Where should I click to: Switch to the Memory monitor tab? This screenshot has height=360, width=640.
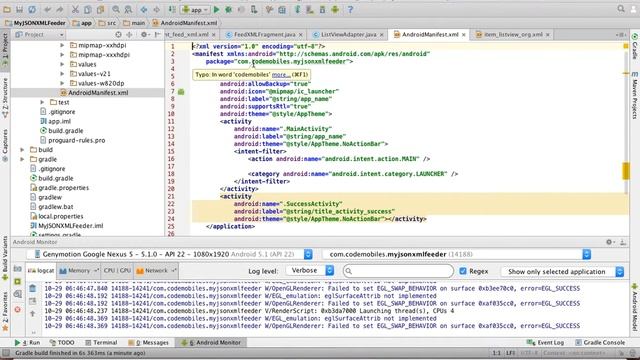tap(78, 271)
